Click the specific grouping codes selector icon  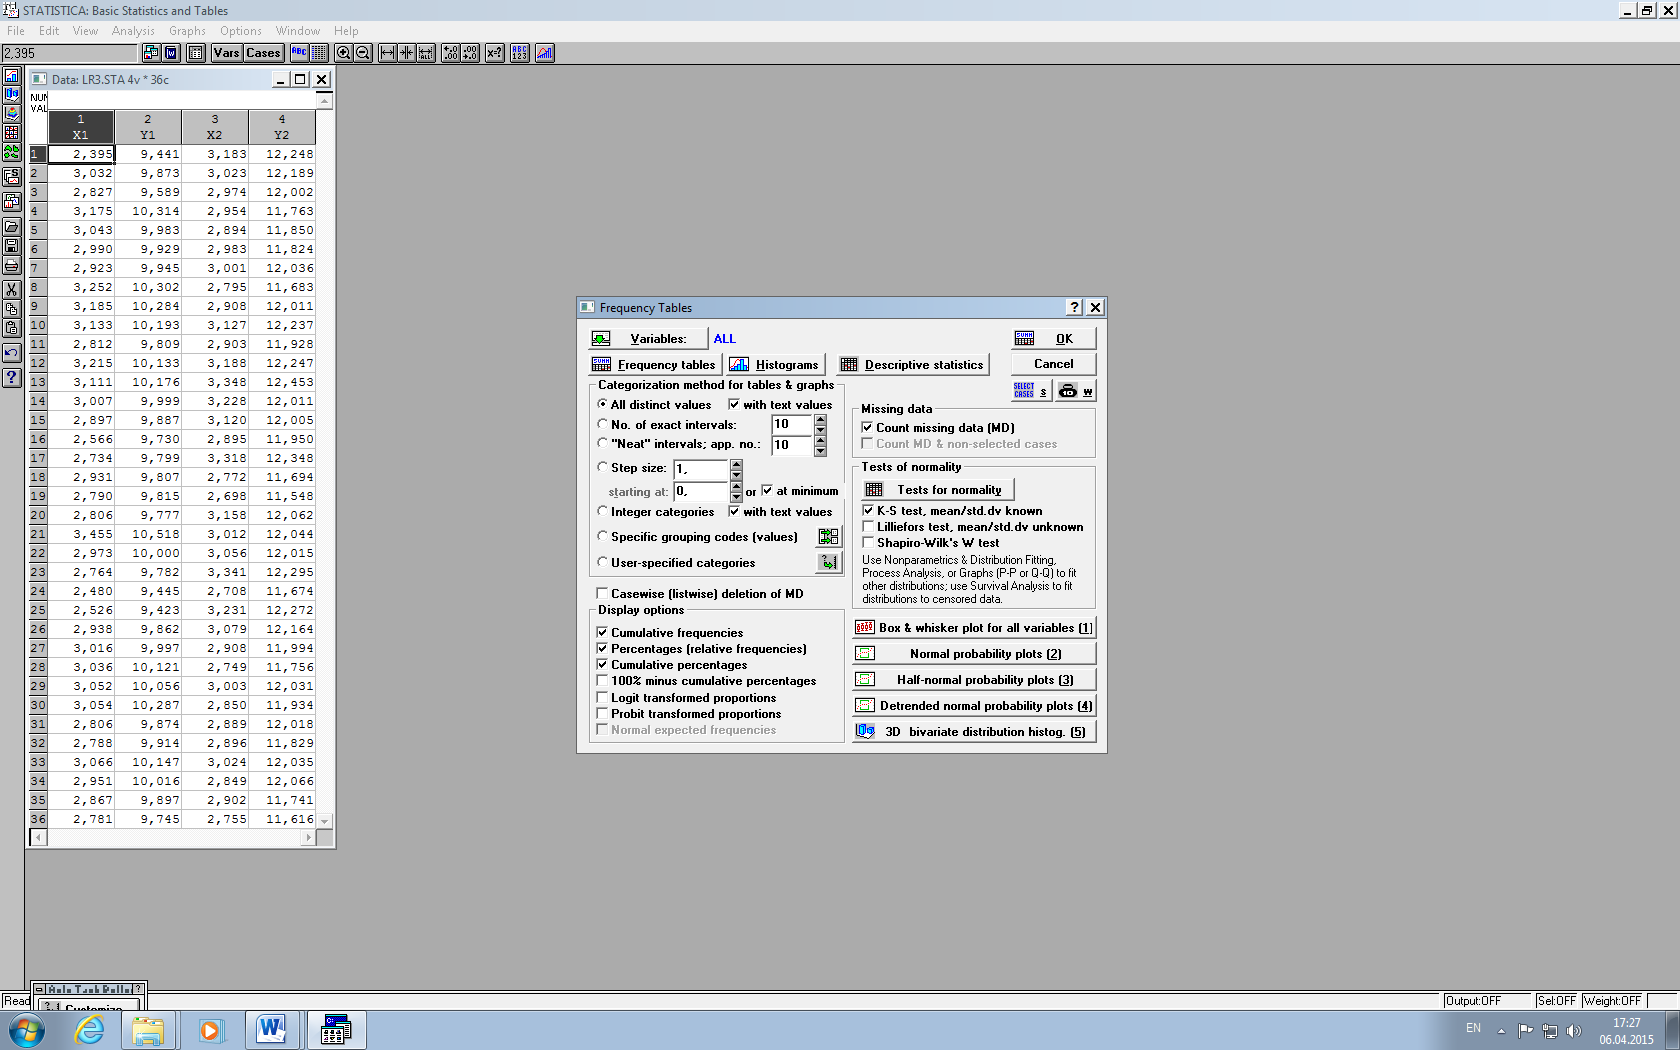point(828,537)
